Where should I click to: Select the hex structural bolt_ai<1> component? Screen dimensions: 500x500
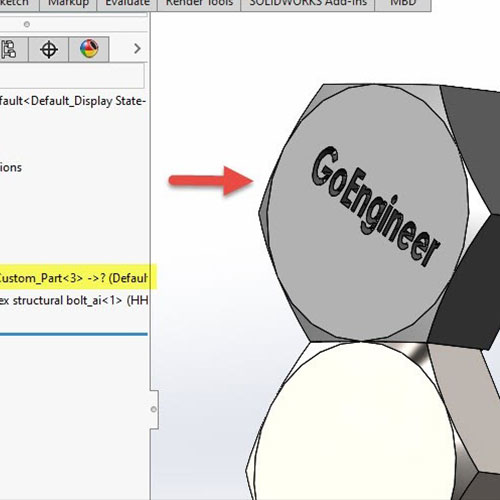tap(74, 300)
